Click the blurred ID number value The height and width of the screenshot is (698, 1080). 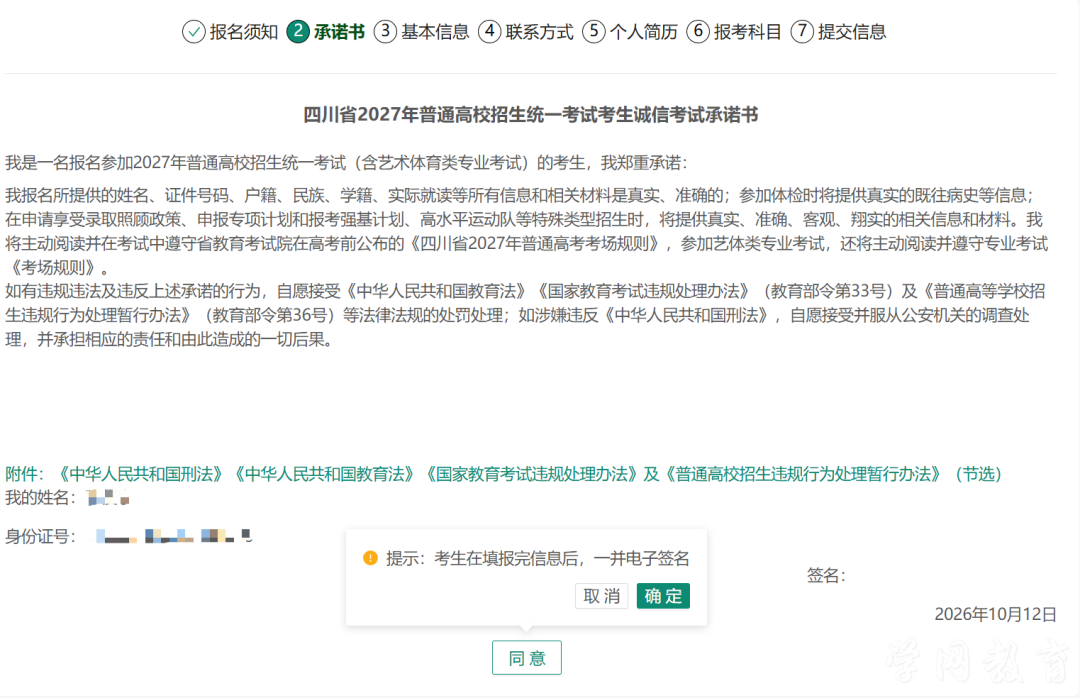(174, 536)
